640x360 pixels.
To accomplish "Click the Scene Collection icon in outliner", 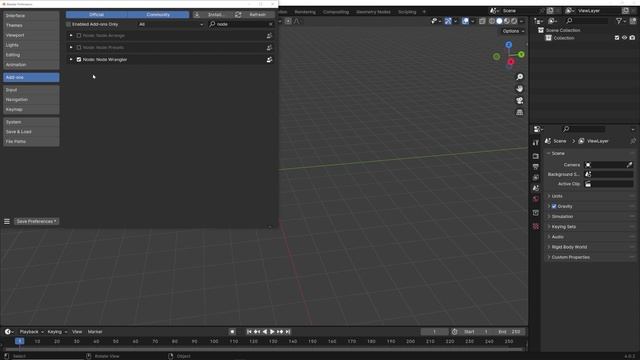I will (541, 30).
